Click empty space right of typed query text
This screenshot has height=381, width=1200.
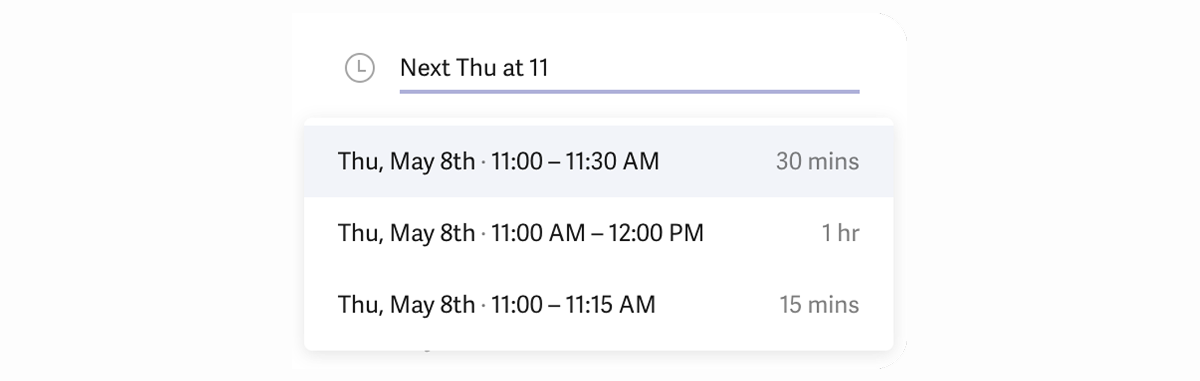(705, 68)
